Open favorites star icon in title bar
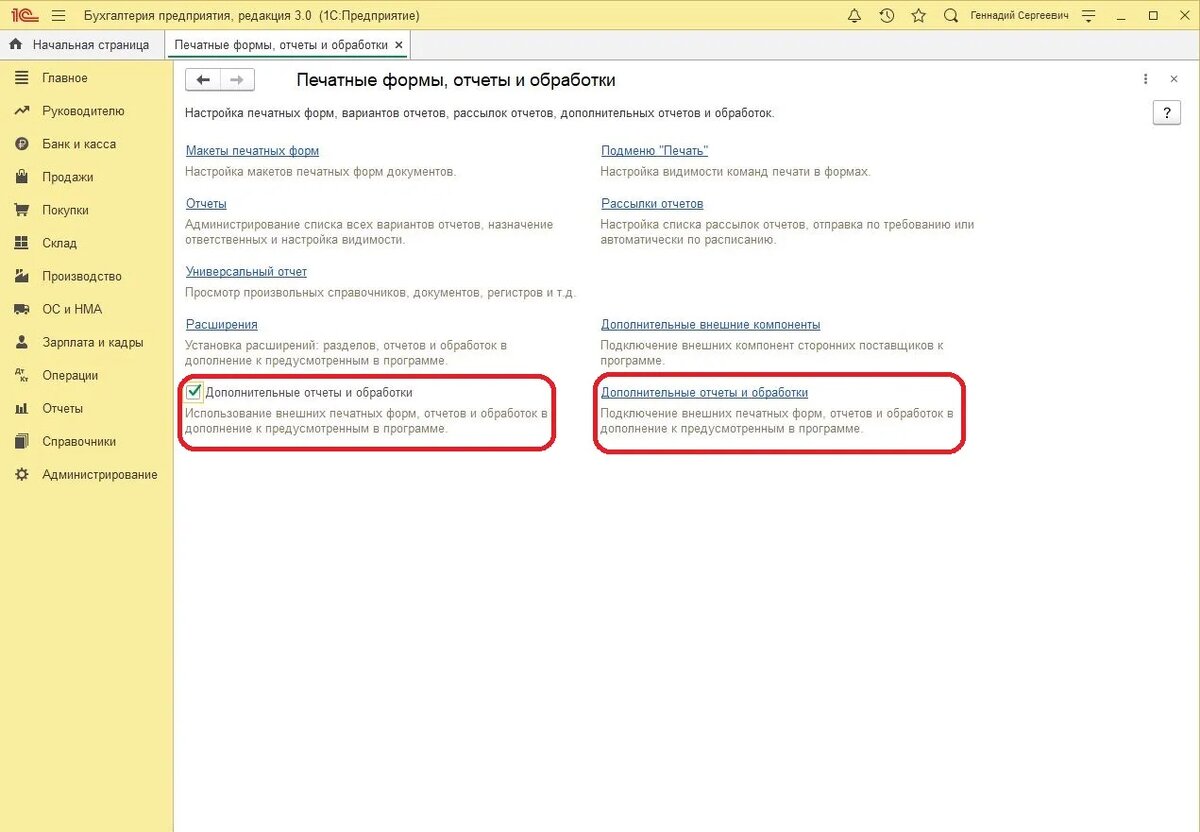Image resolution: width=1200 pixels, height=832 pixels. (x=918, y=16)
